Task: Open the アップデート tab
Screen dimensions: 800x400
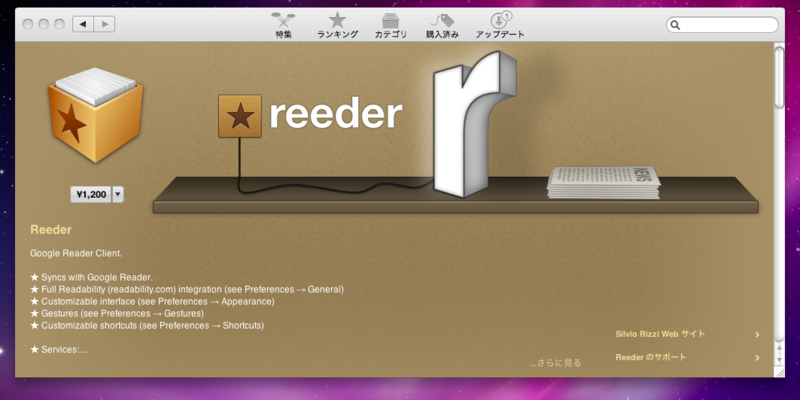Action: tap(500, 26)
